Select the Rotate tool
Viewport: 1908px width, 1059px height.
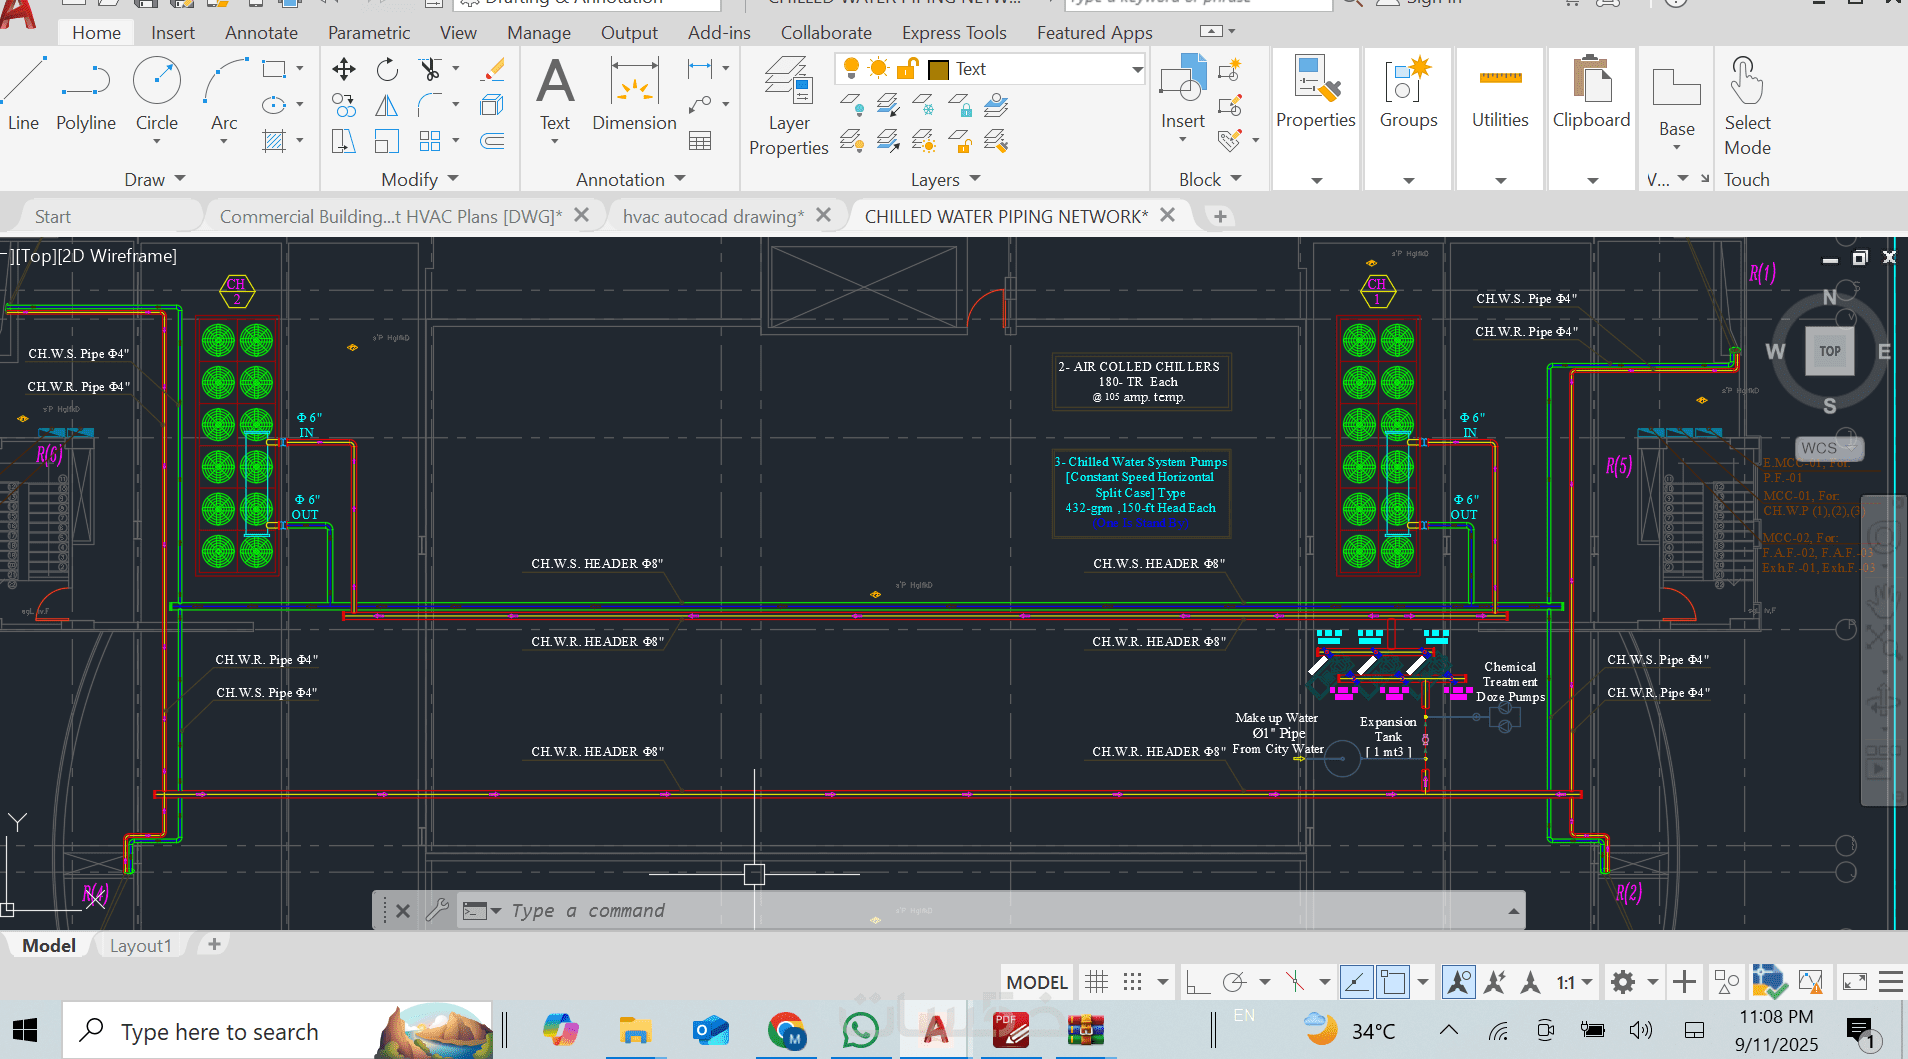point(387,69)
